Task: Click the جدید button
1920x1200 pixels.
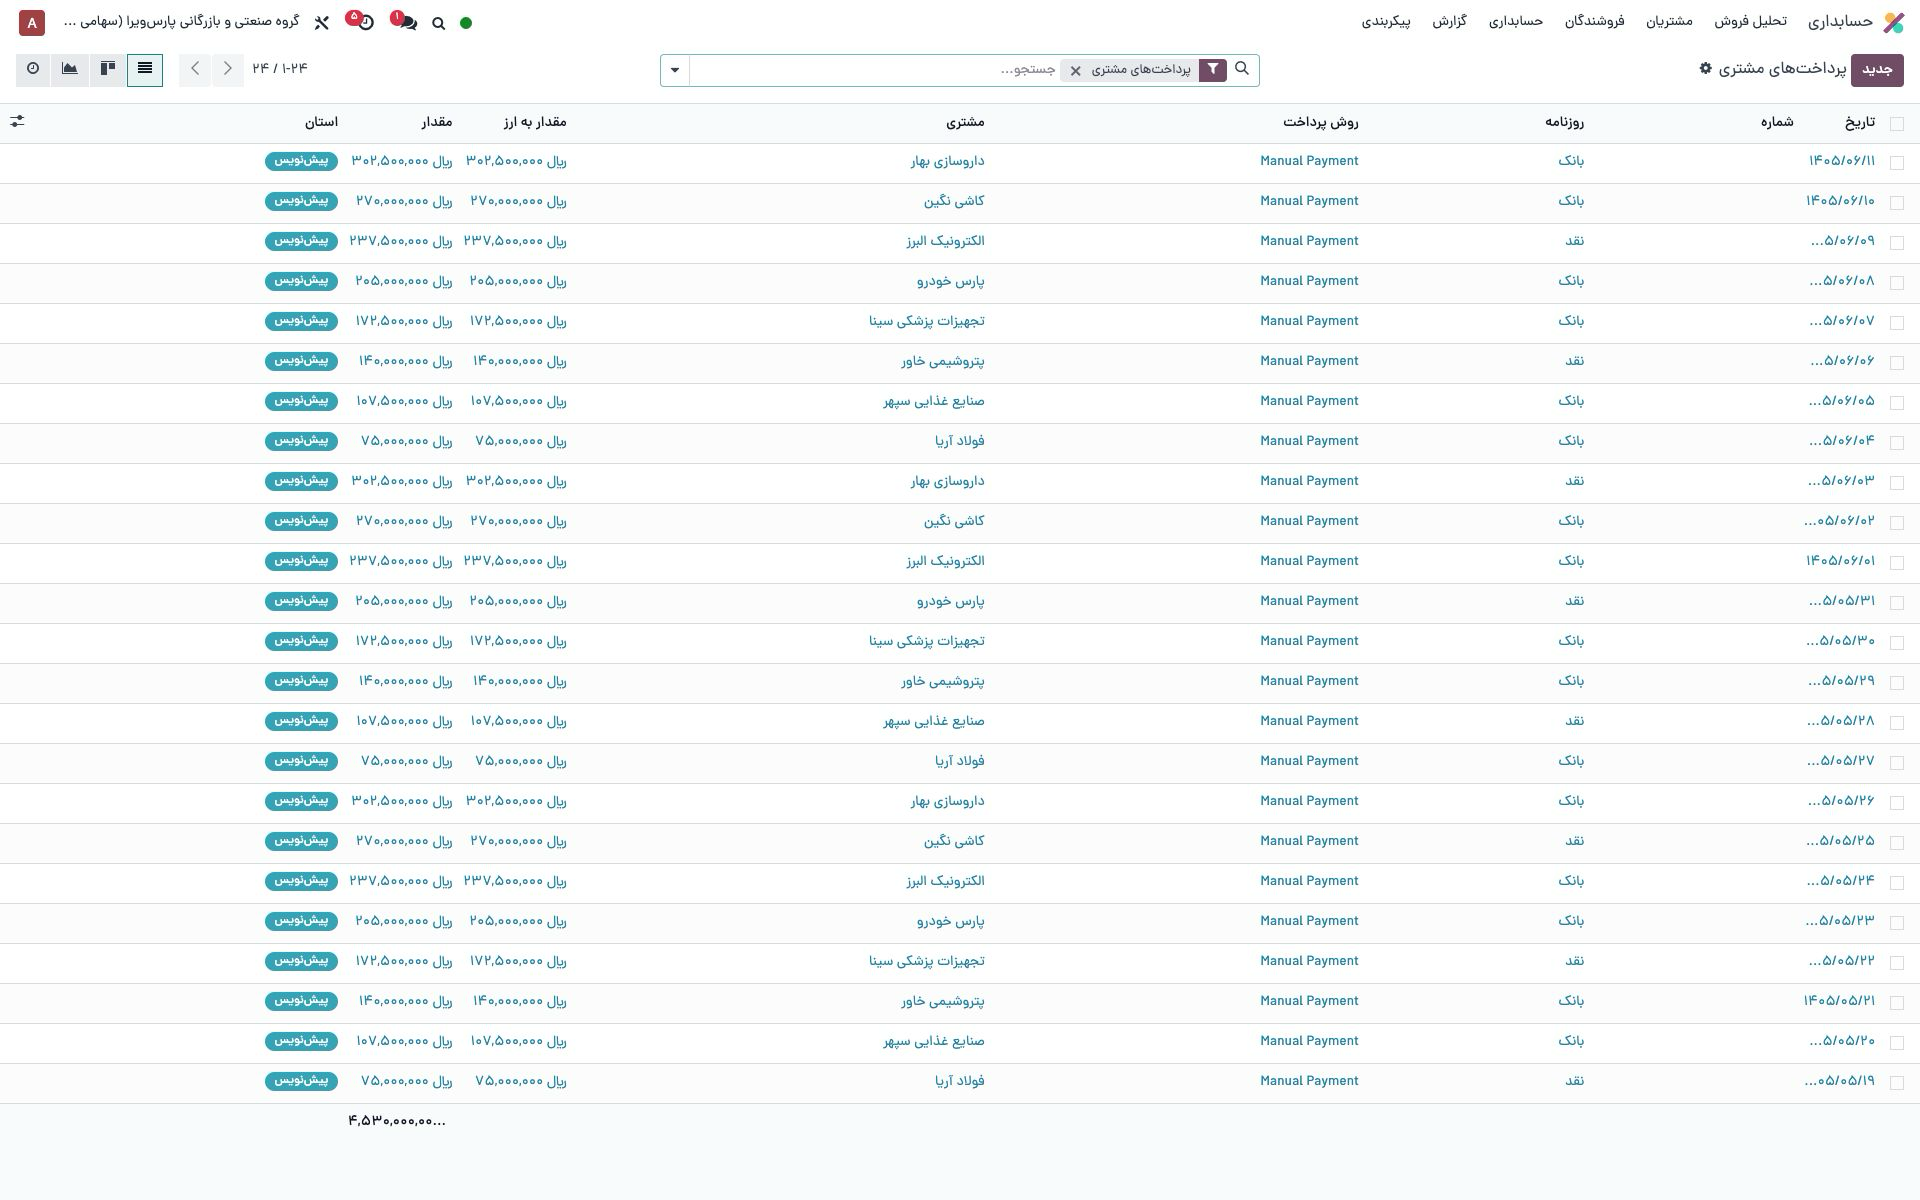Action: tap(1877, 70)
